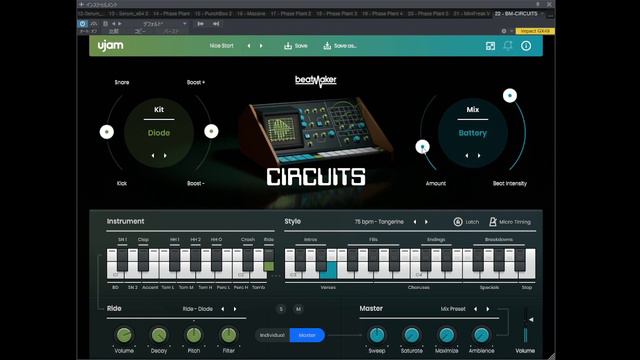This screenshot has height=360, width=640.
Task: Click the Diode kit name
Action: point(159,133)
